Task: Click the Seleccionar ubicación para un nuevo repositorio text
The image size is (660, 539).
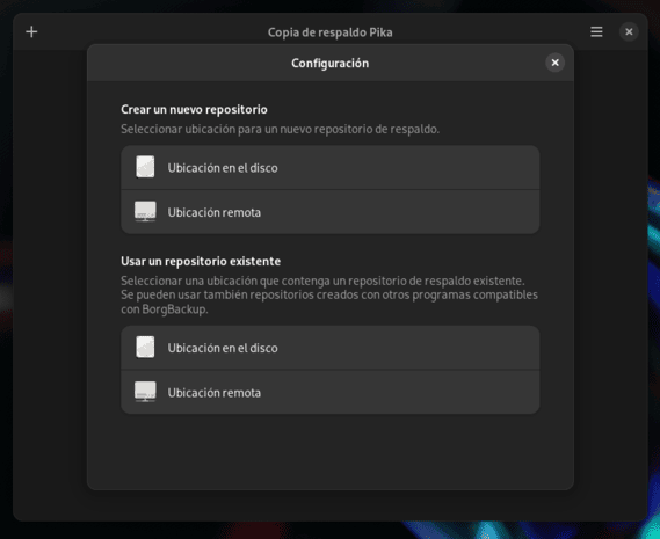Action: (280, 129)
